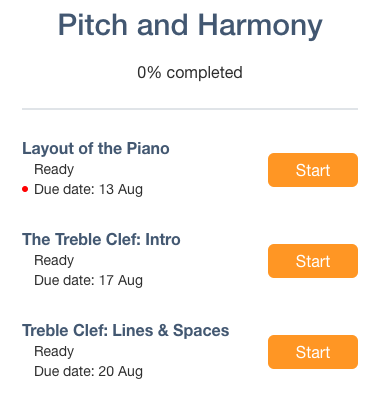Select the Due date: 17 Aug label
Image resolution: width=381 pixels, height=395 pixels.
(88, 280)
